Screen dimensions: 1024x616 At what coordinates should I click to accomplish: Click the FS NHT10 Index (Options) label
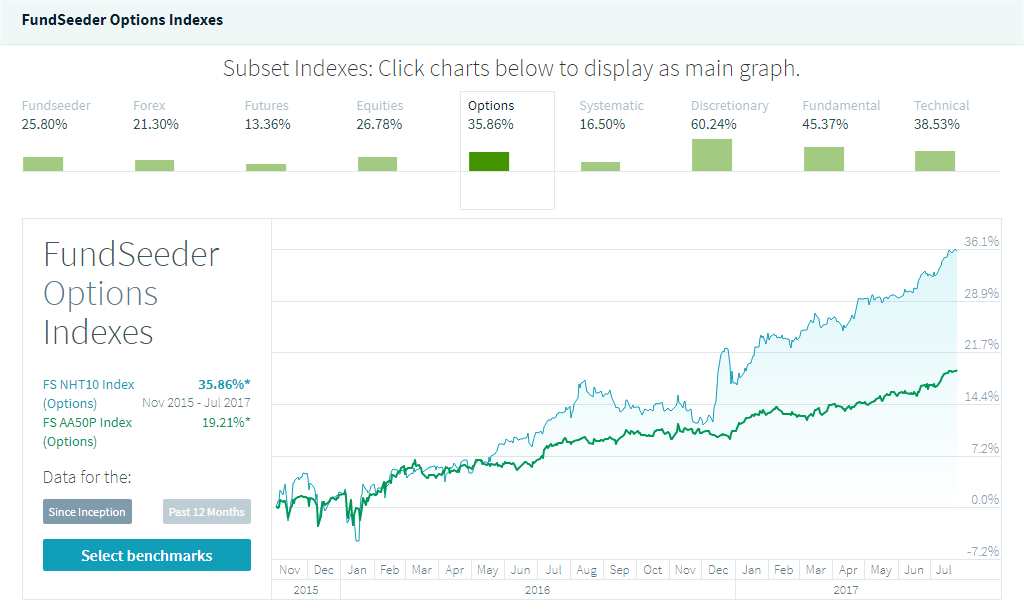click(x=88, y=393)
